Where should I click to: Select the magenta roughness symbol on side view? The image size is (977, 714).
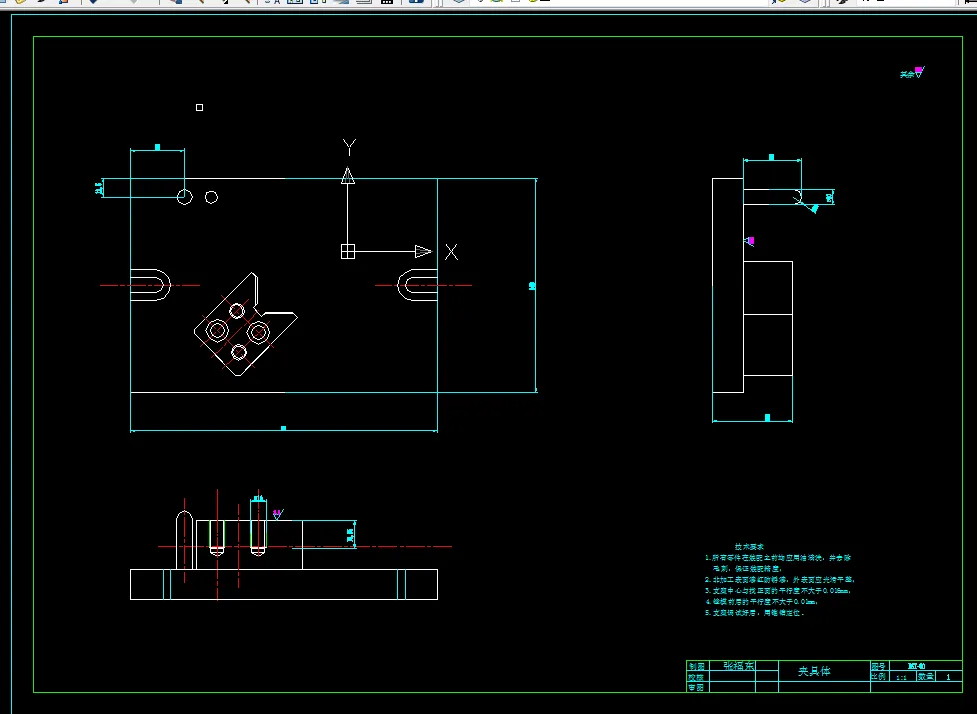[x=750, y=241]
